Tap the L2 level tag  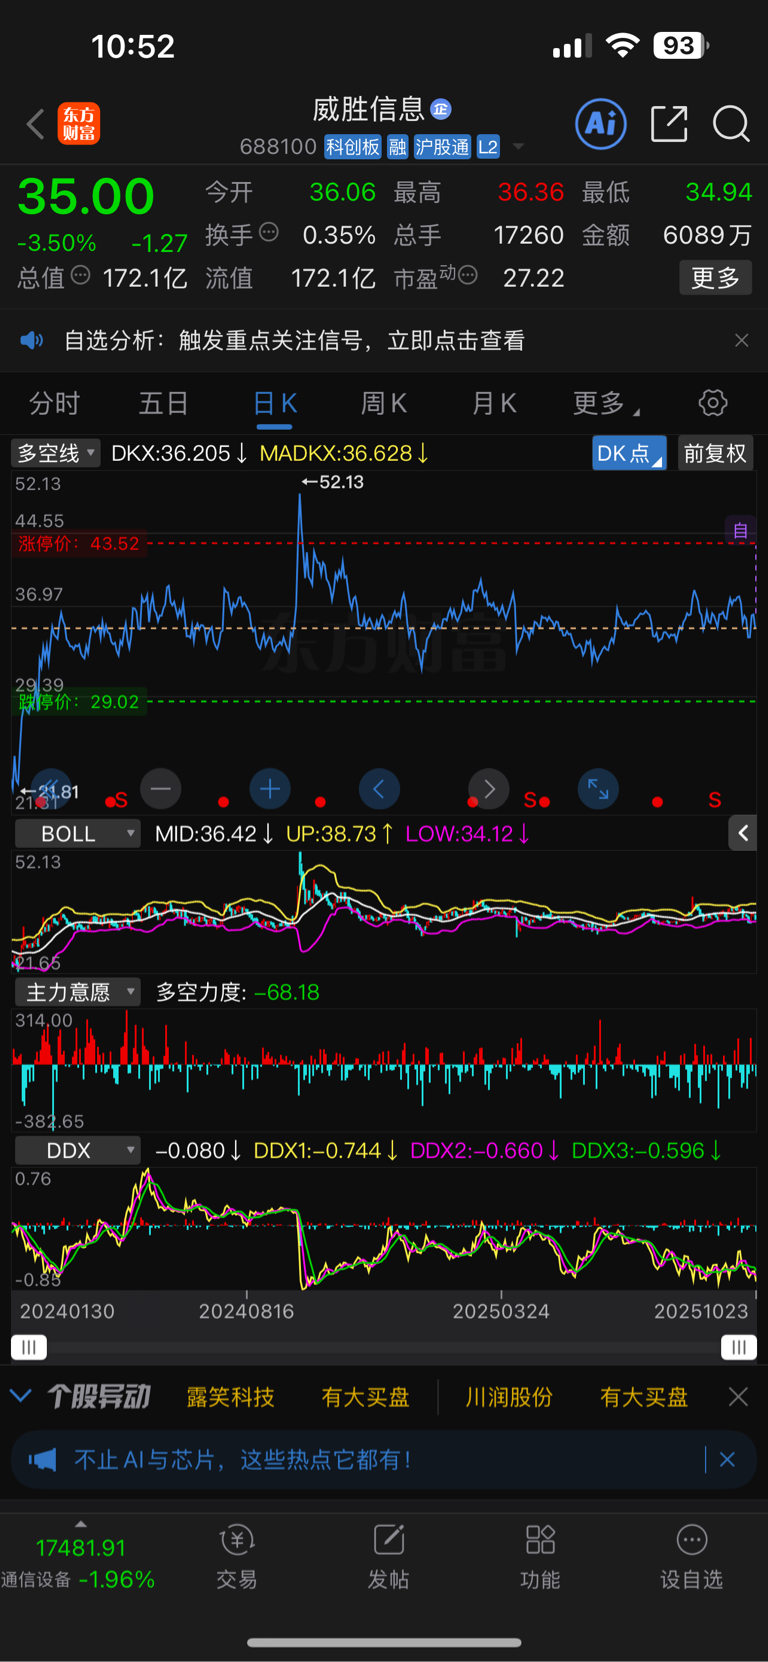tap(488, 147)
